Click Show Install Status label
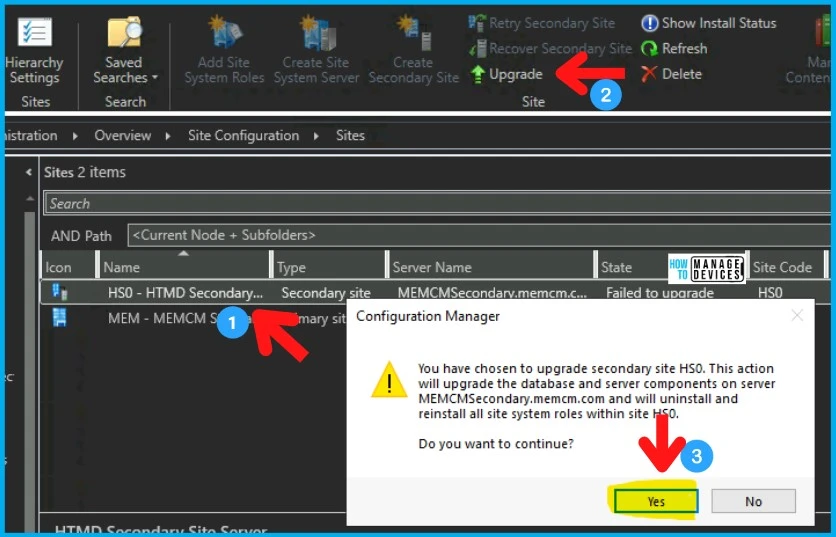The image size is (836, 537). (x=719, y=23)
